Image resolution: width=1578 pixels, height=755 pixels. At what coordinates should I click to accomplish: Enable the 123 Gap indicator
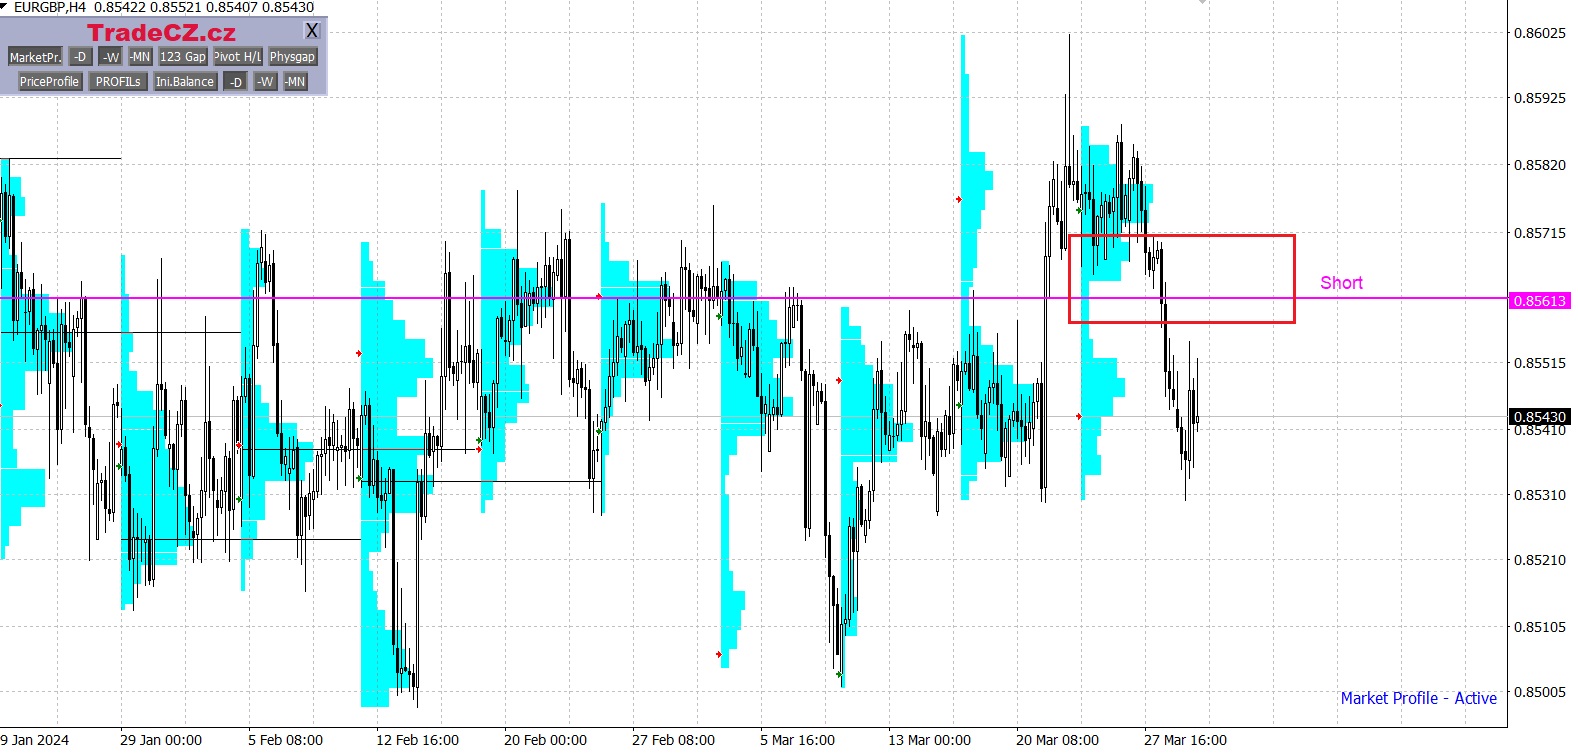(x=183, y=57)
